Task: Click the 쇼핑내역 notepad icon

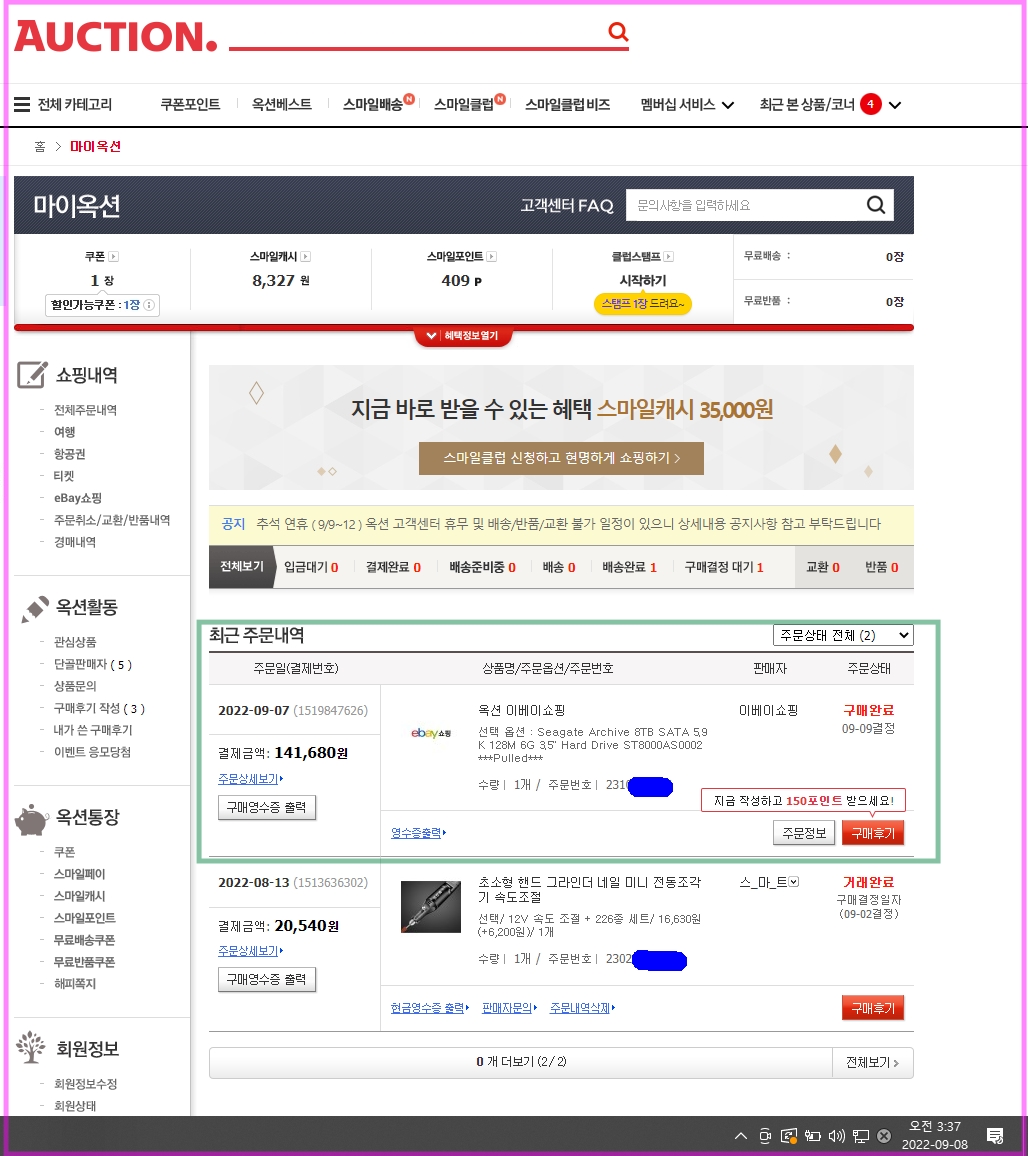Action: tap(32, 375)
